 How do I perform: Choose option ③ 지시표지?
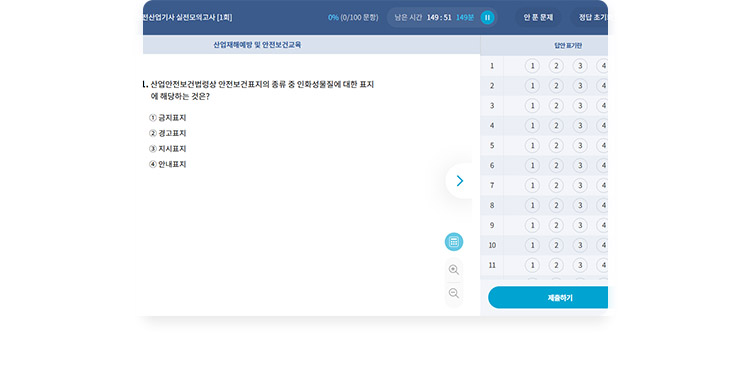pos(167,149)
